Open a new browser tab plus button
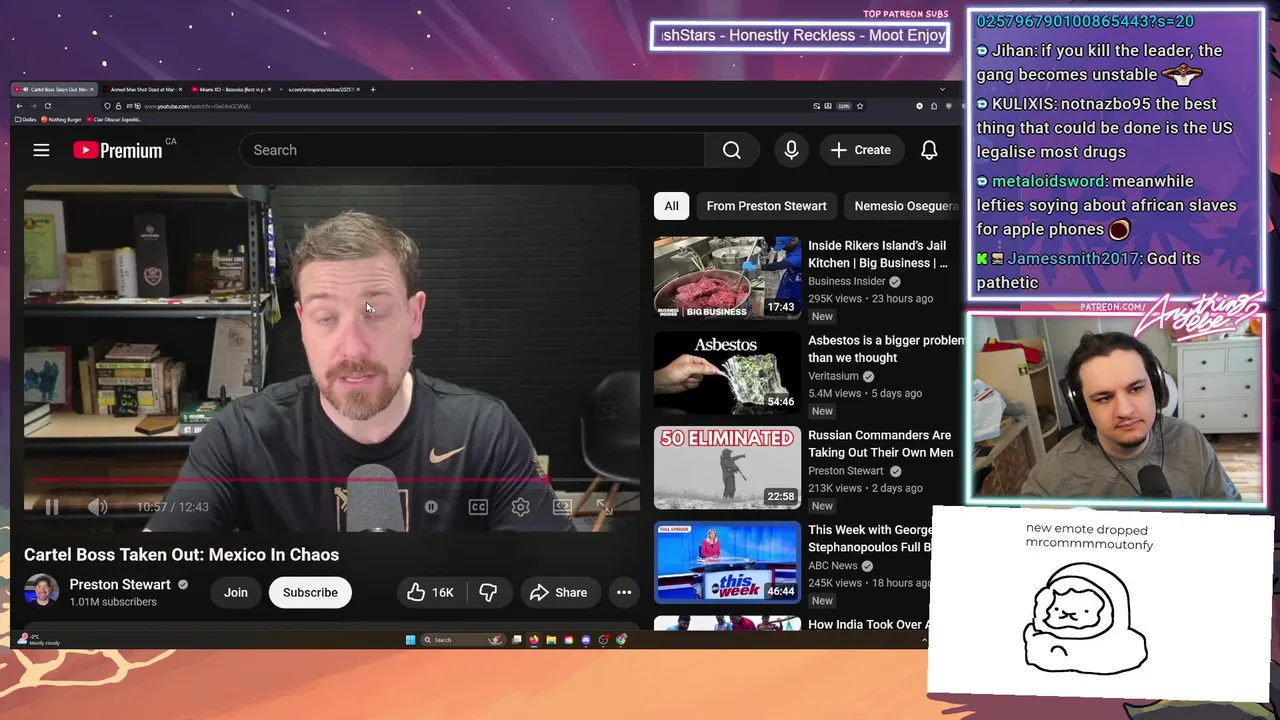This screenshot has height=720, width=1280. (373, 89)
